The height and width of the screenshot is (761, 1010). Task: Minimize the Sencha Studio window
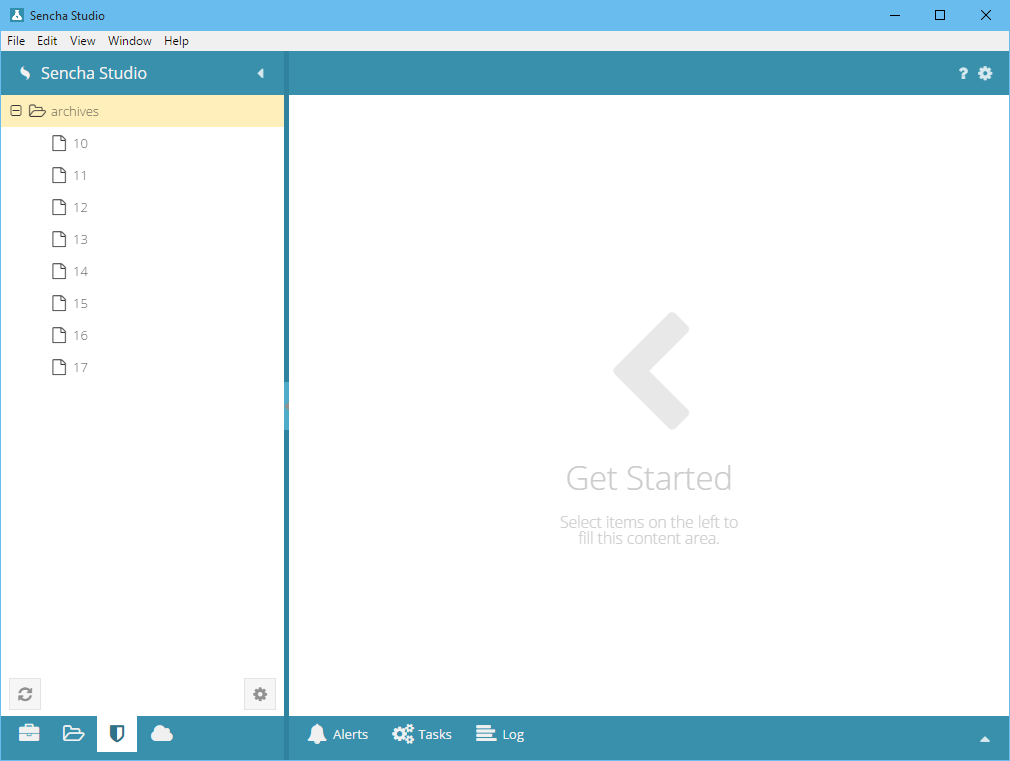tap(895, 15)
